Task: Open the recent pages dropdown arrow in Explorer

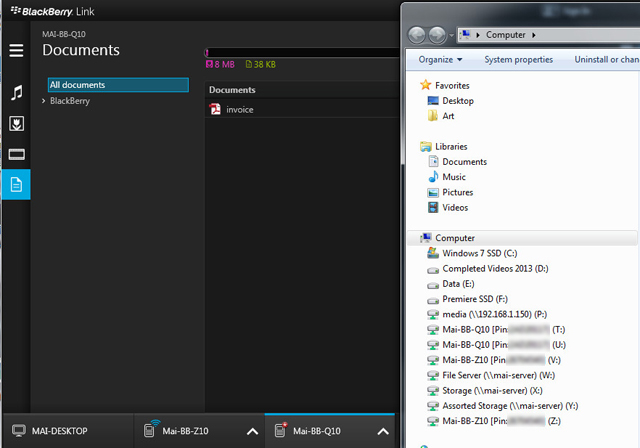Action: pos(451,35)
